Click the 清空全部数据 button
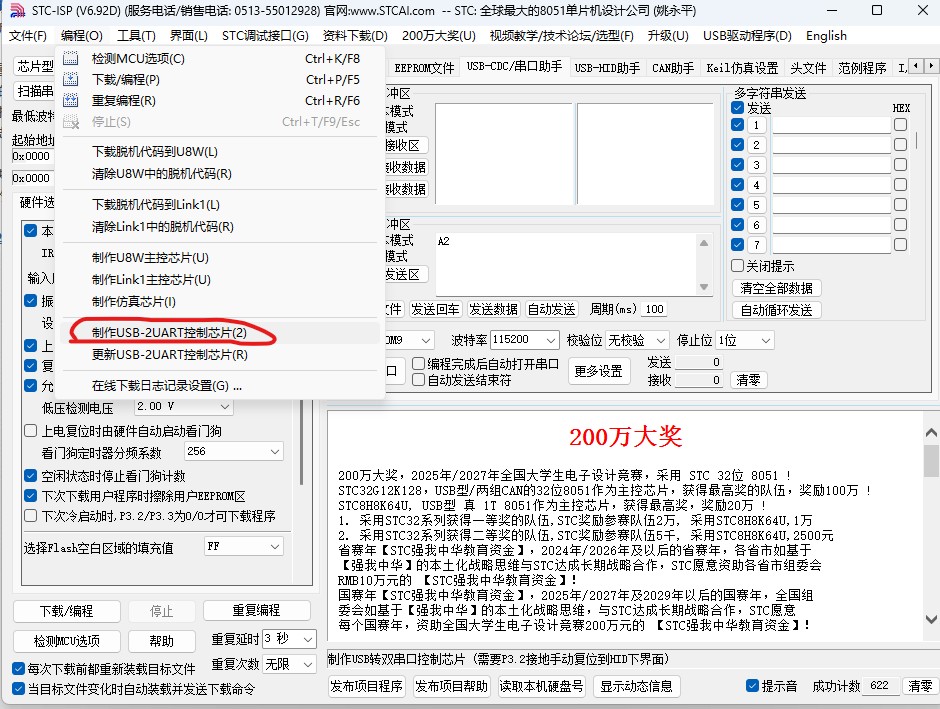The height and width of the screenshot is (709, 940). (776, 288)
